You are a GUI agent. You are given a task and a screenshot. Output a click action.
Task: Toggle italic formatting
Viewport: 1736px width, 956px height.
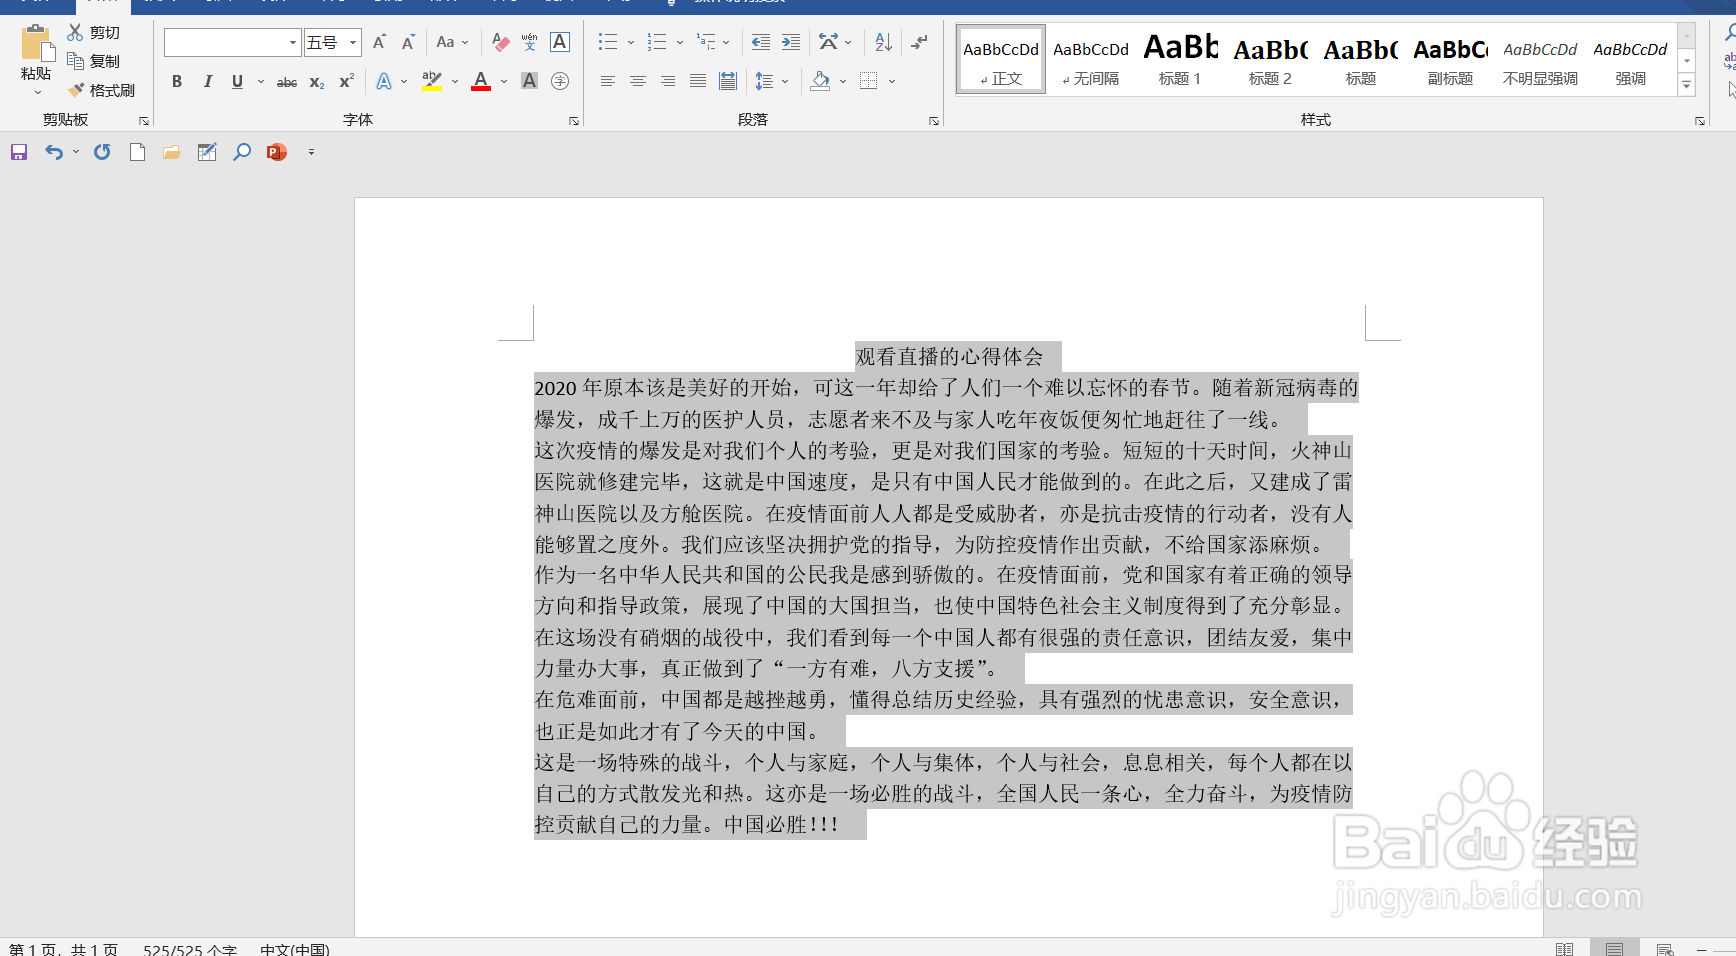tap(207, 82)
